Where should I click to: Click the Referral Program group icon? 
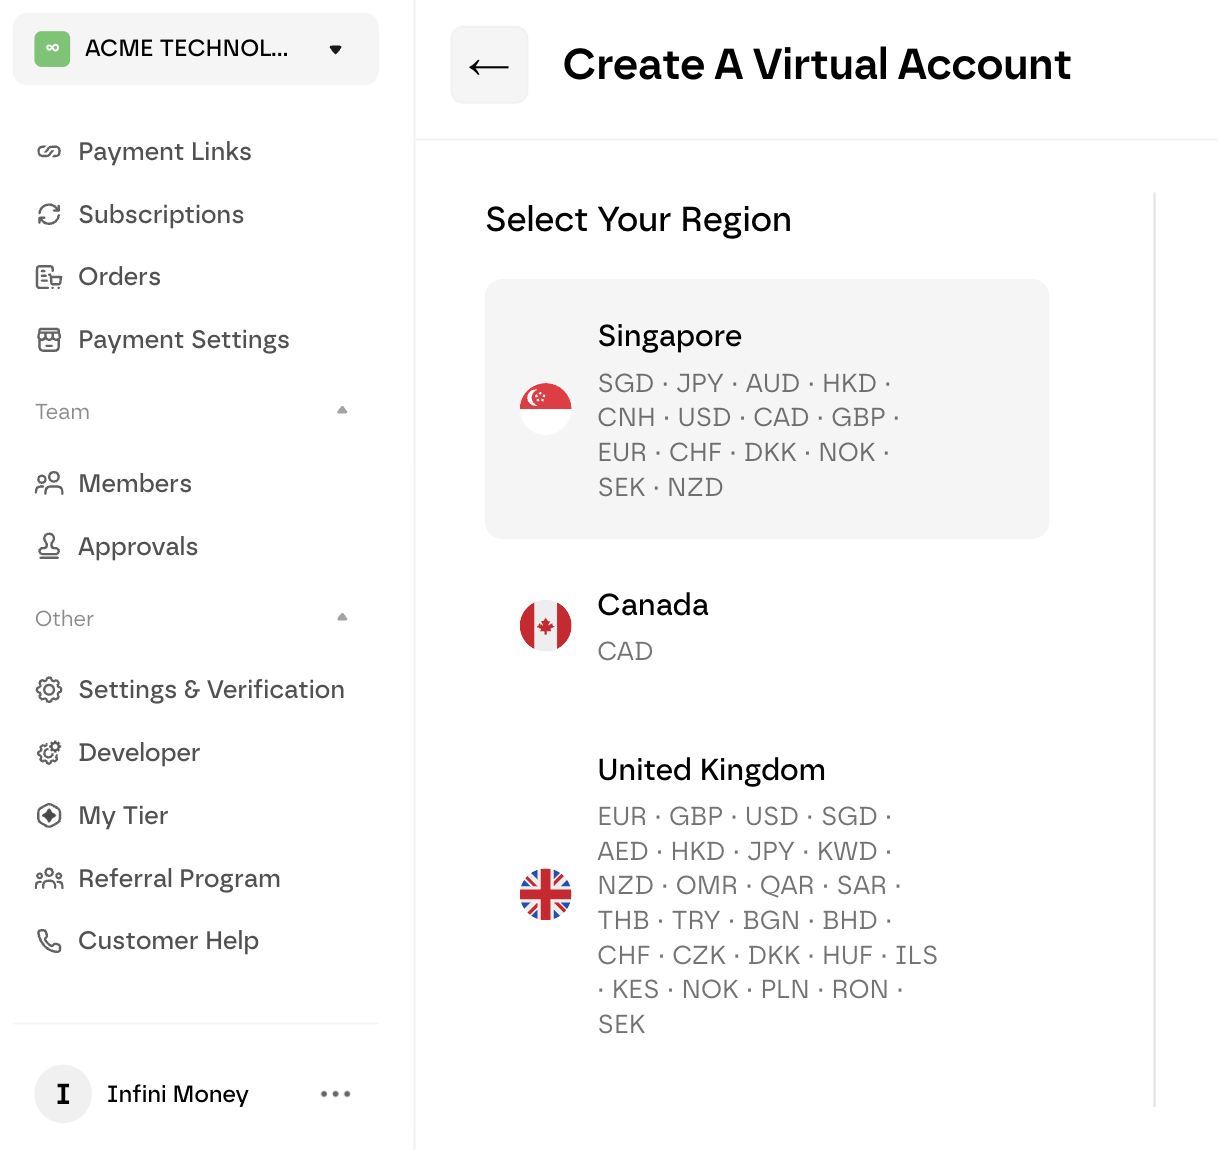click(48, 878)
